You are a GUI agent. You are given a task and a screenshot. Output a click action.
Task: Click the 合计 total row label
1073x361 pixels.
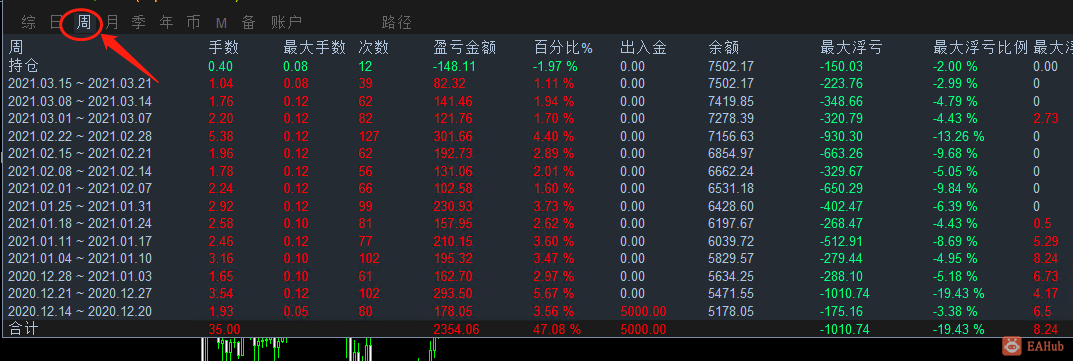point(23,329)
